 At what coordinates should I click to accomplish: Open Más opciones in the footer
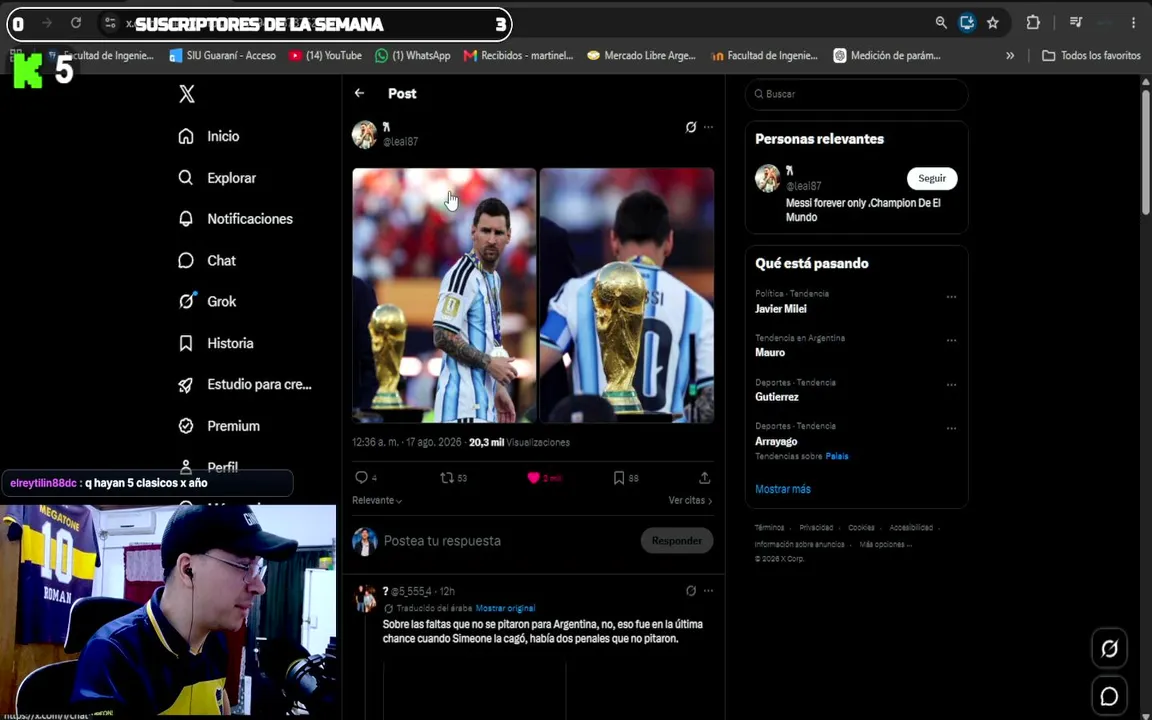pos(886,544)
